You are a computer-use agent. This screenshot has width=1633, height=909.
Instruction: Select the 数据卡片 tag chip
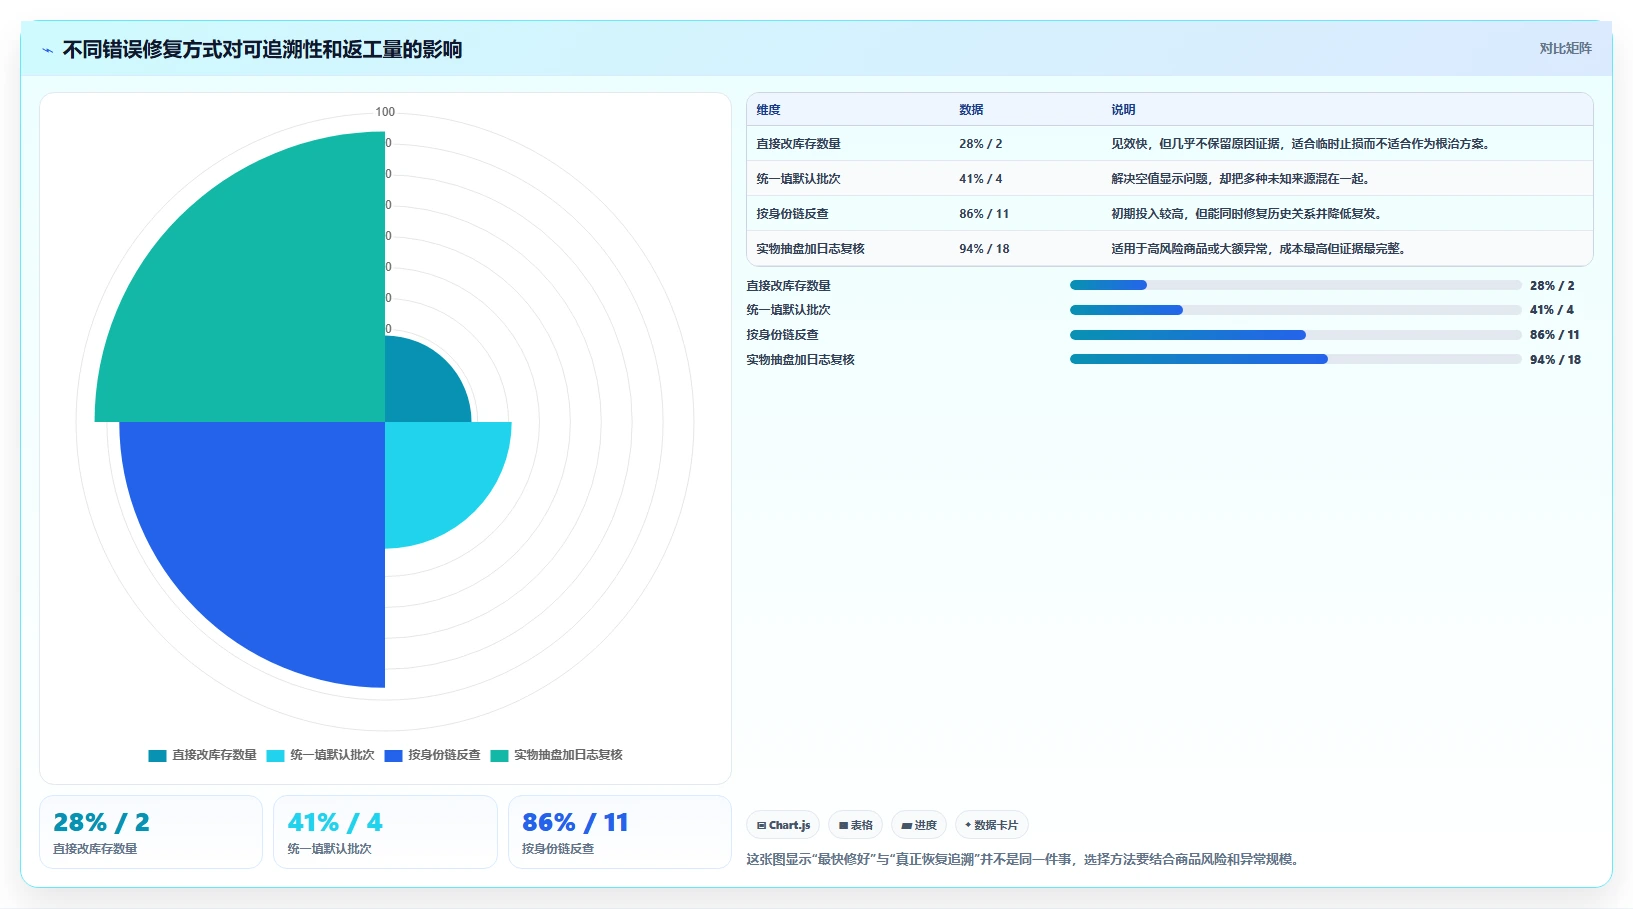point(991,825)
